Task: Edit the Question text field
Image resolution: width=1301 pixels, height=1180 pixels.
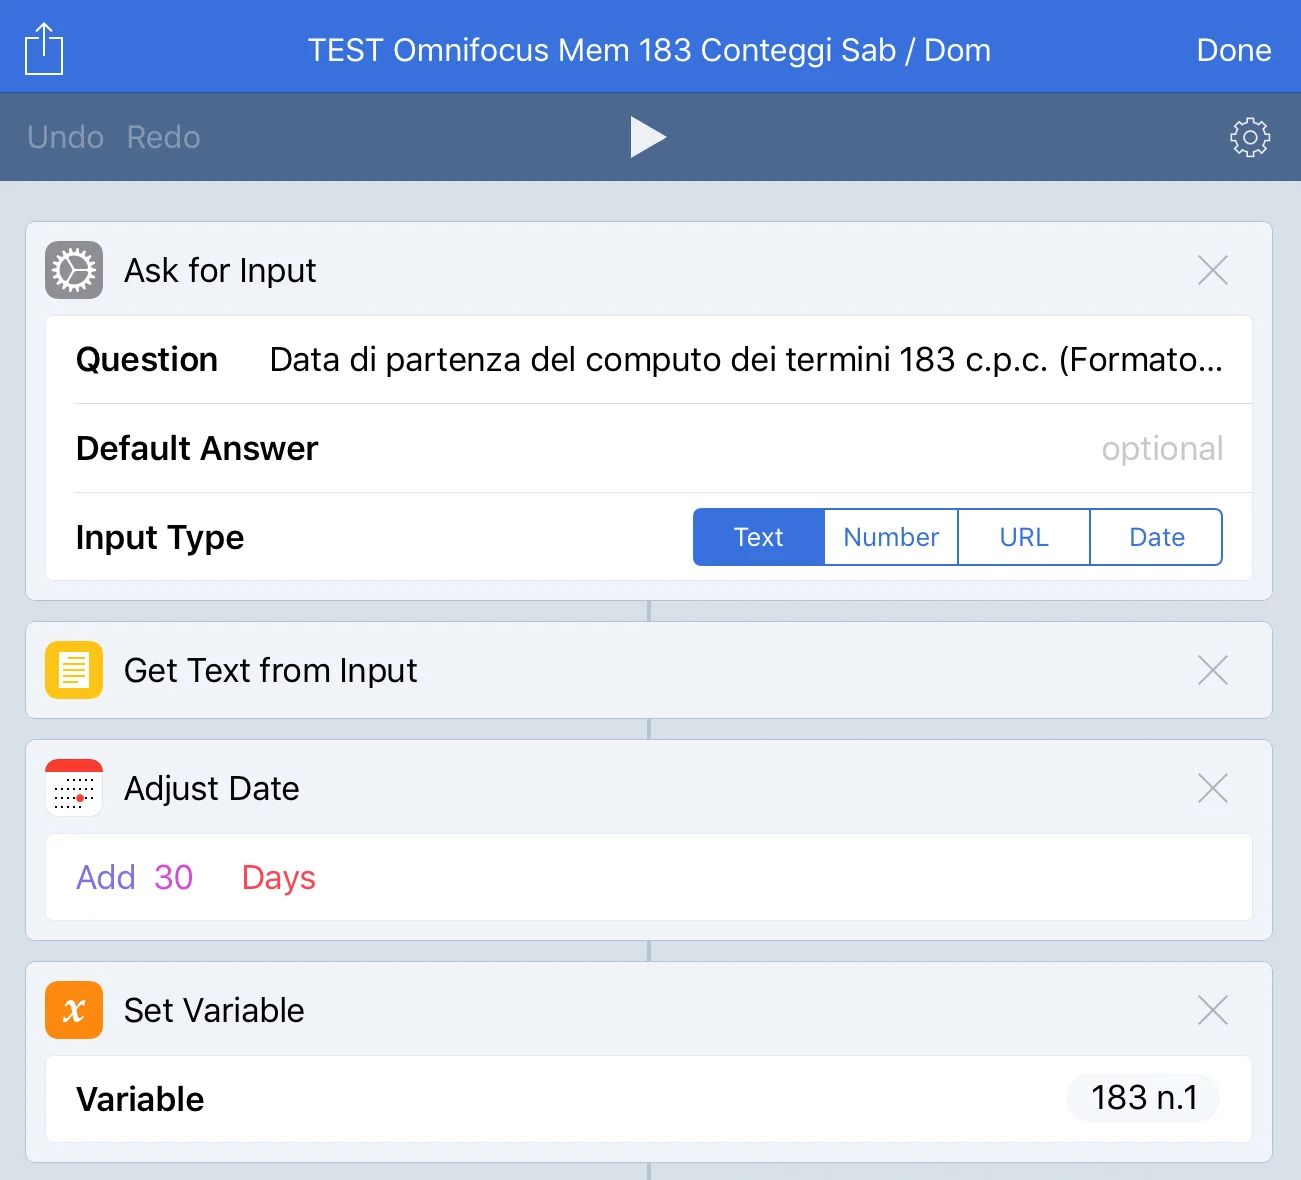Action: (x=746, y=360)
